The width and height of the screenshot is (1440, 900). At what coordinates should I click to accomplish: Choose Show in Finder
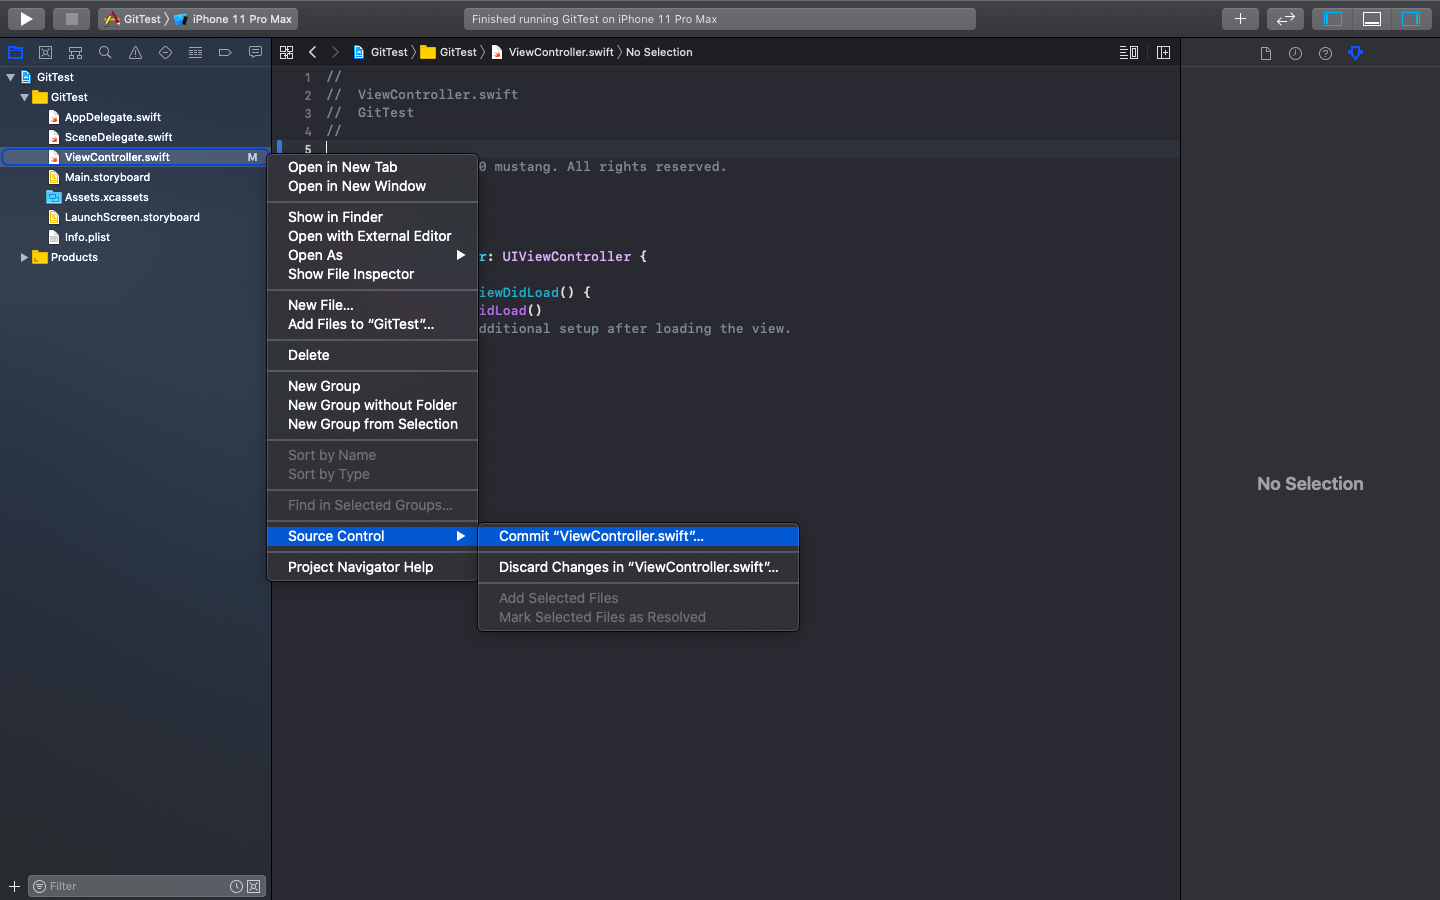point(372,217)
